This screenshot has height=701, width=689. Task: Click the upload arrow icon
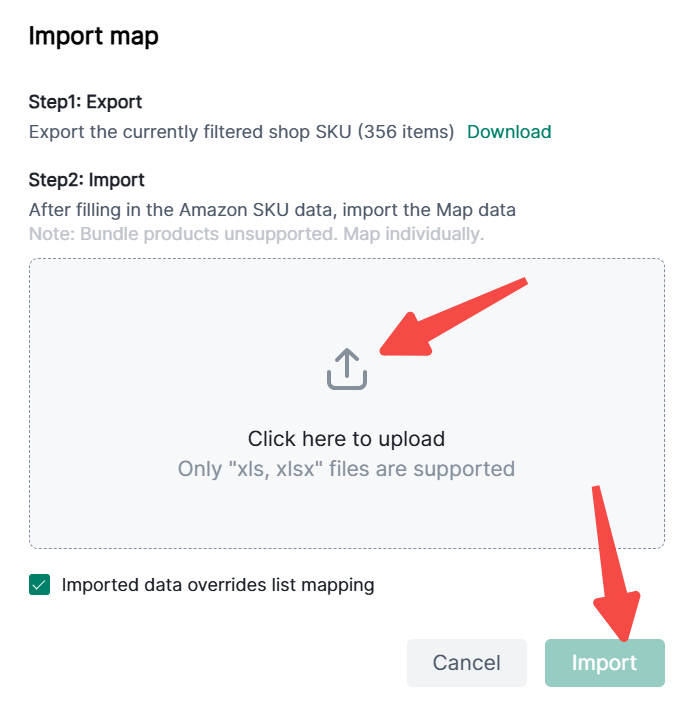click(x=347, y=369)
